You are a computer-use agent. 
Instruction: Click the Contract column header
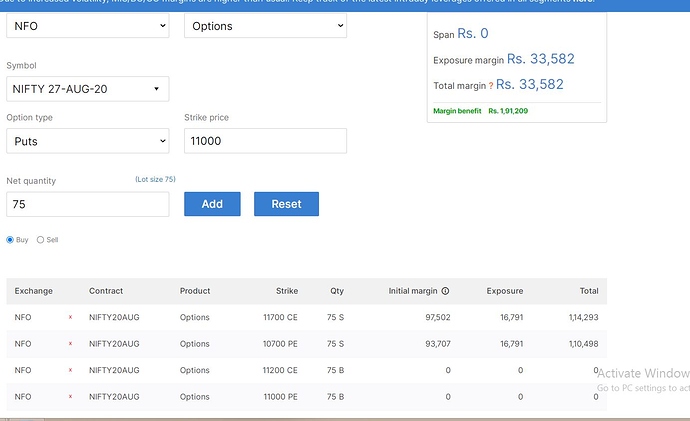click(x=106, y=291)
